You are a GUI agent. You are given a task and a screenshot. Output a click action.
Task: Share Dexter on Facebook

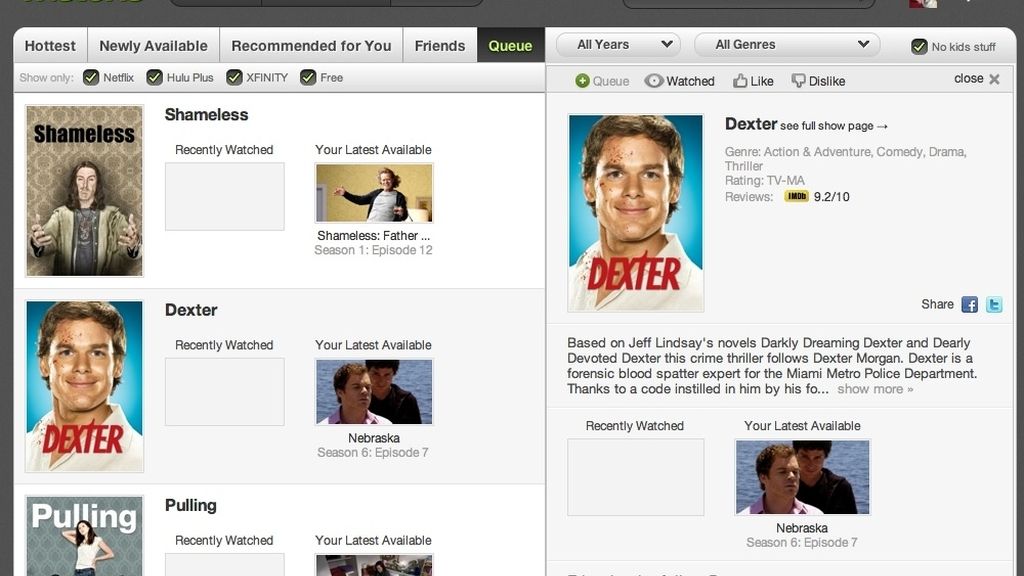click(x=970, y=304)
